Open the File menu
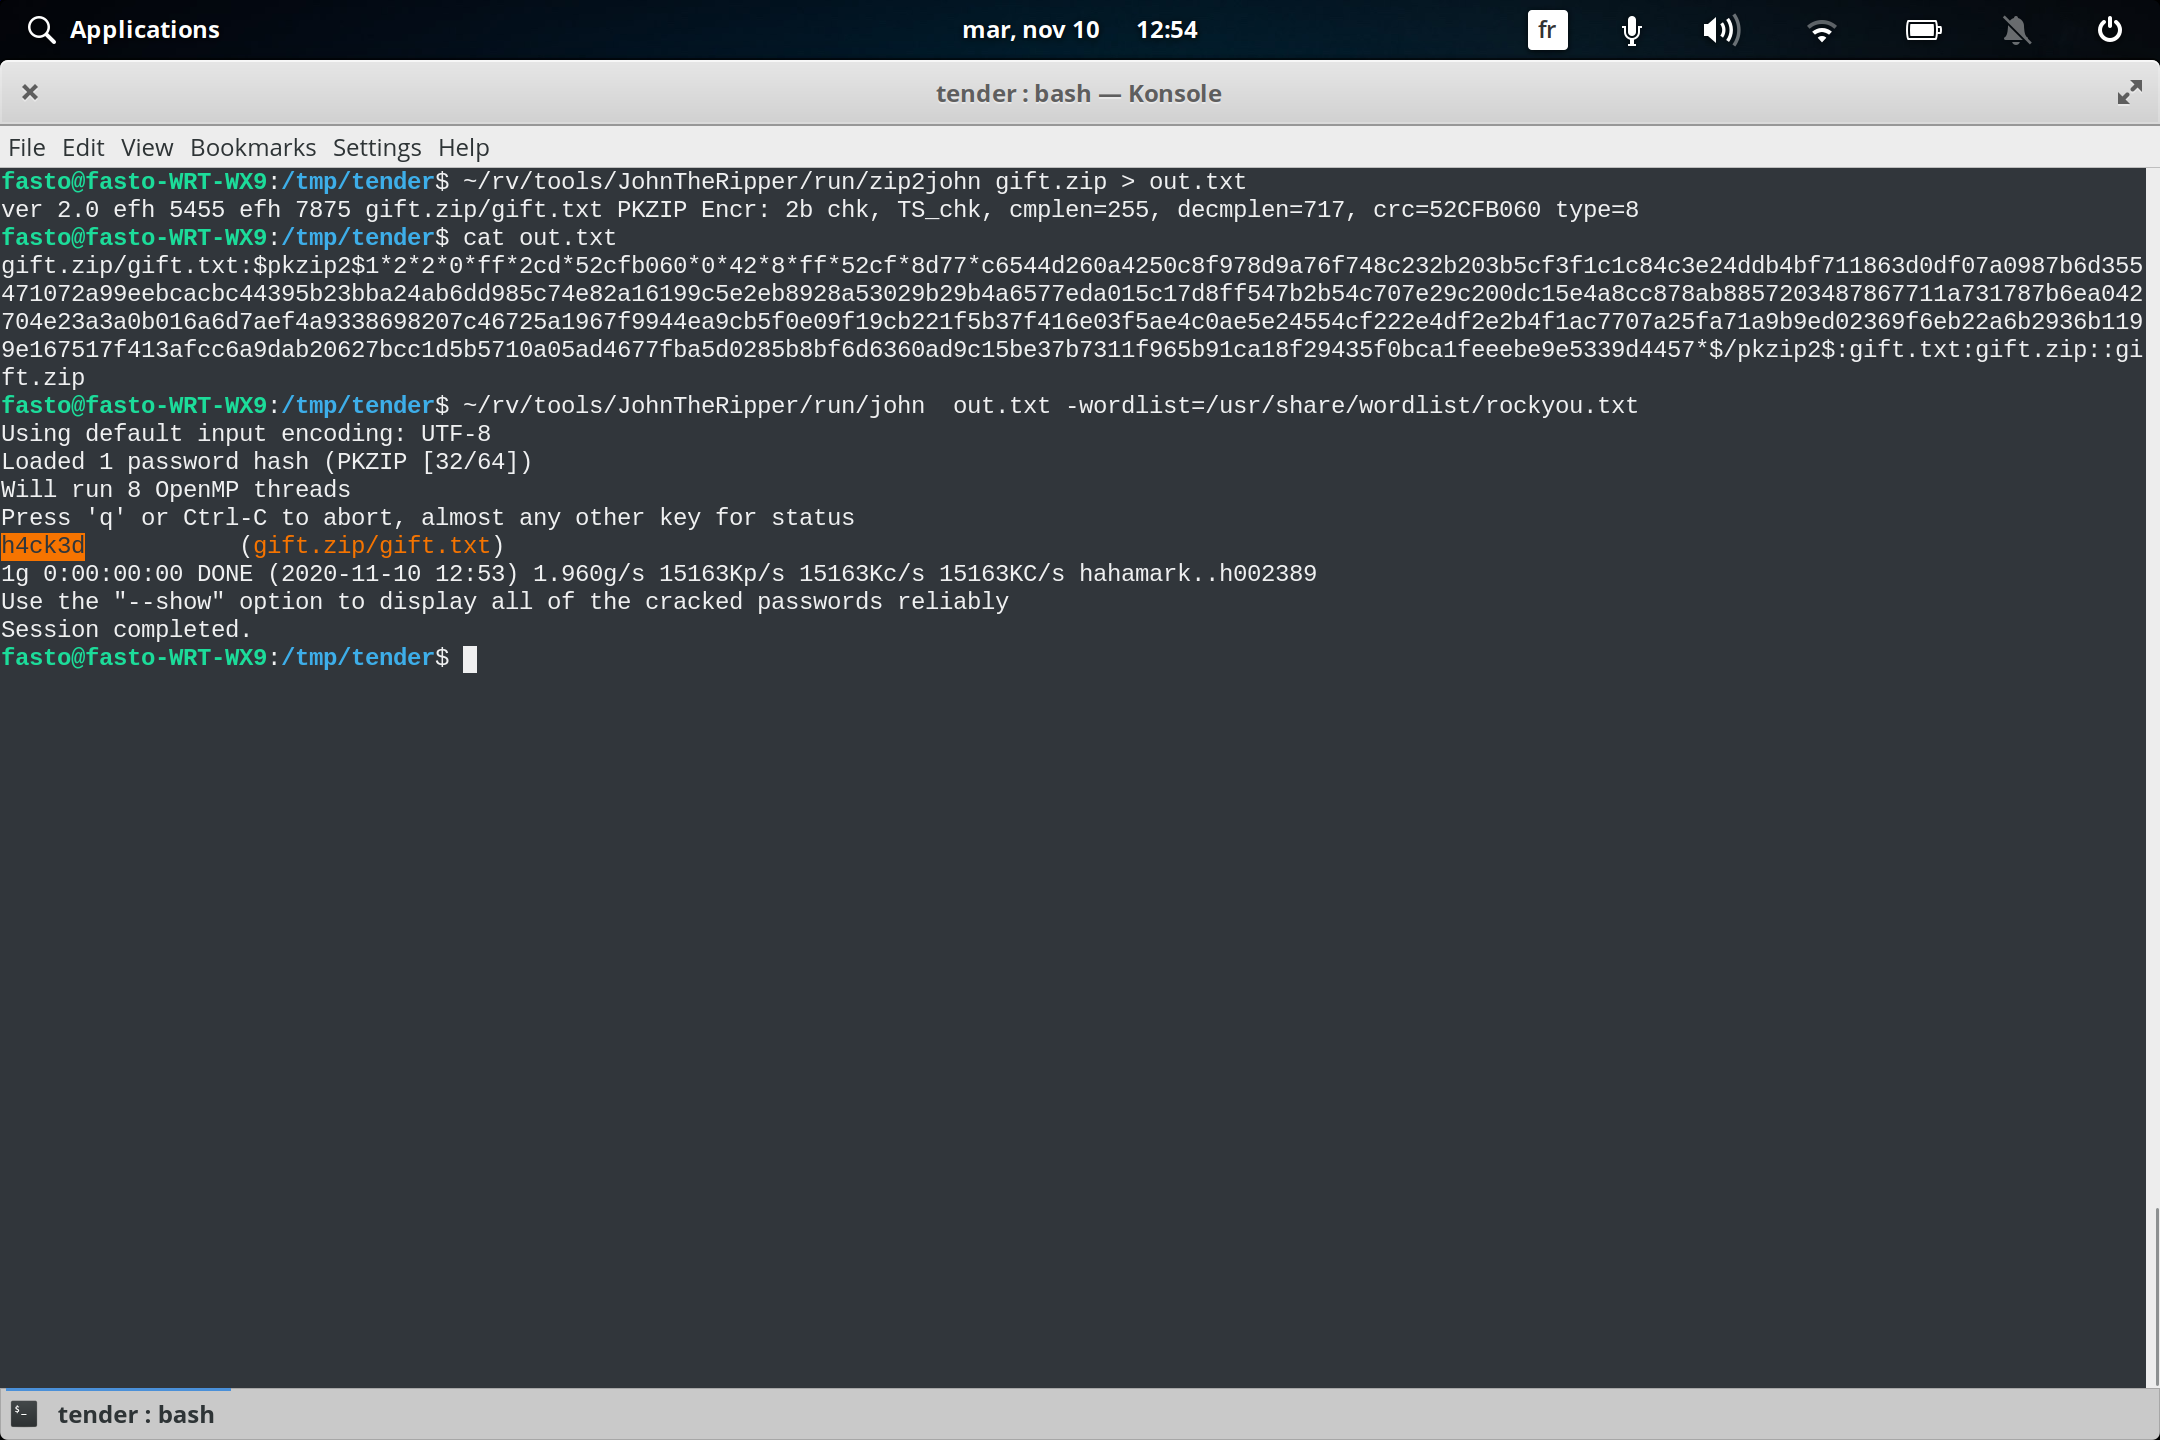Screen dimensions: 2160x1440 [x=26, y=147]
